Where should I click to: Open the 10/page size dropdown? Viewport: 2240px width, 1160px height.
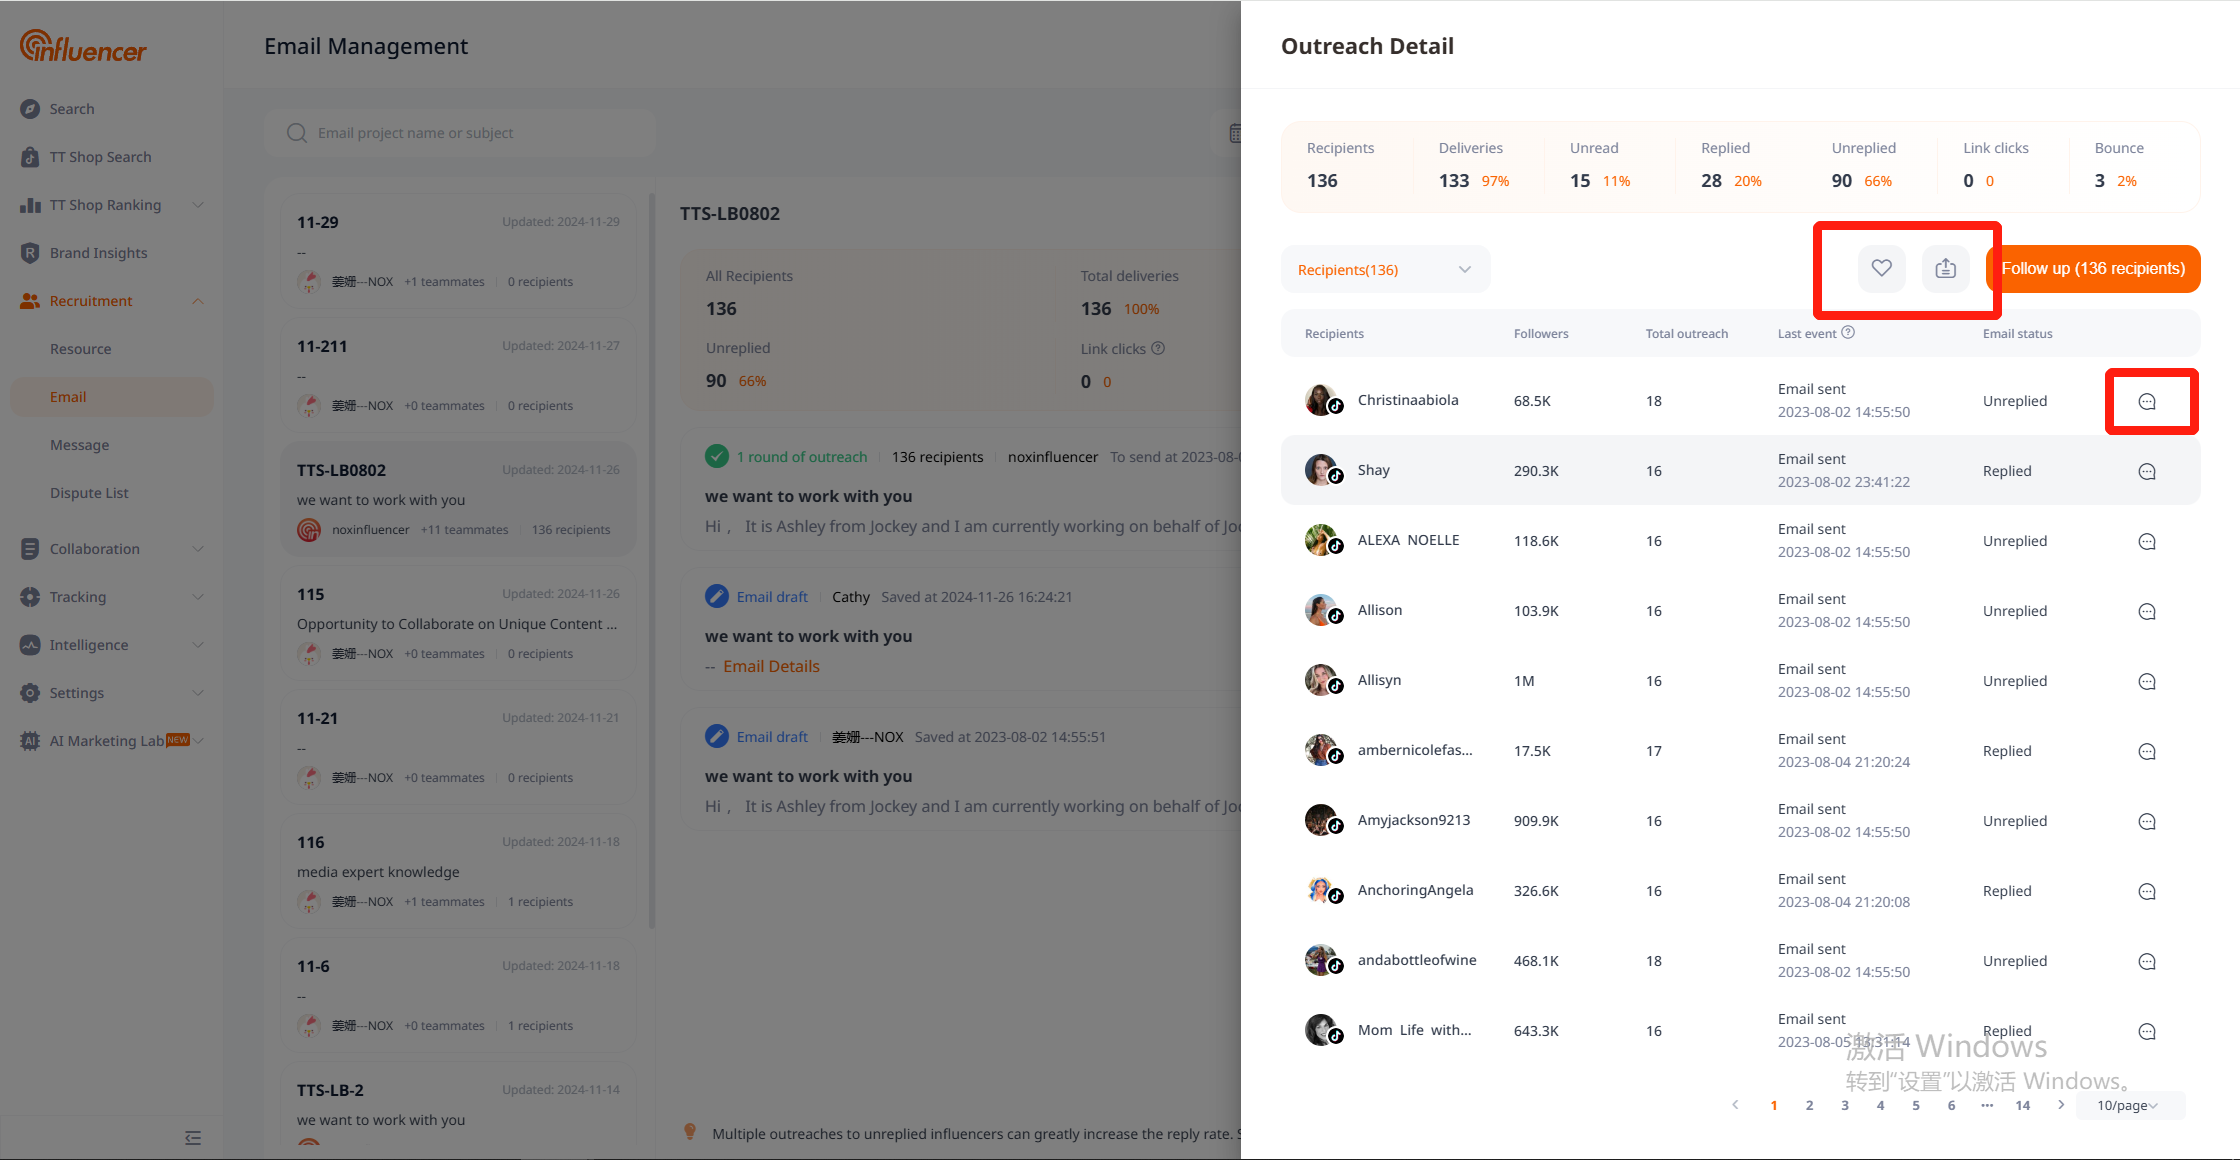(2128, 1105)
